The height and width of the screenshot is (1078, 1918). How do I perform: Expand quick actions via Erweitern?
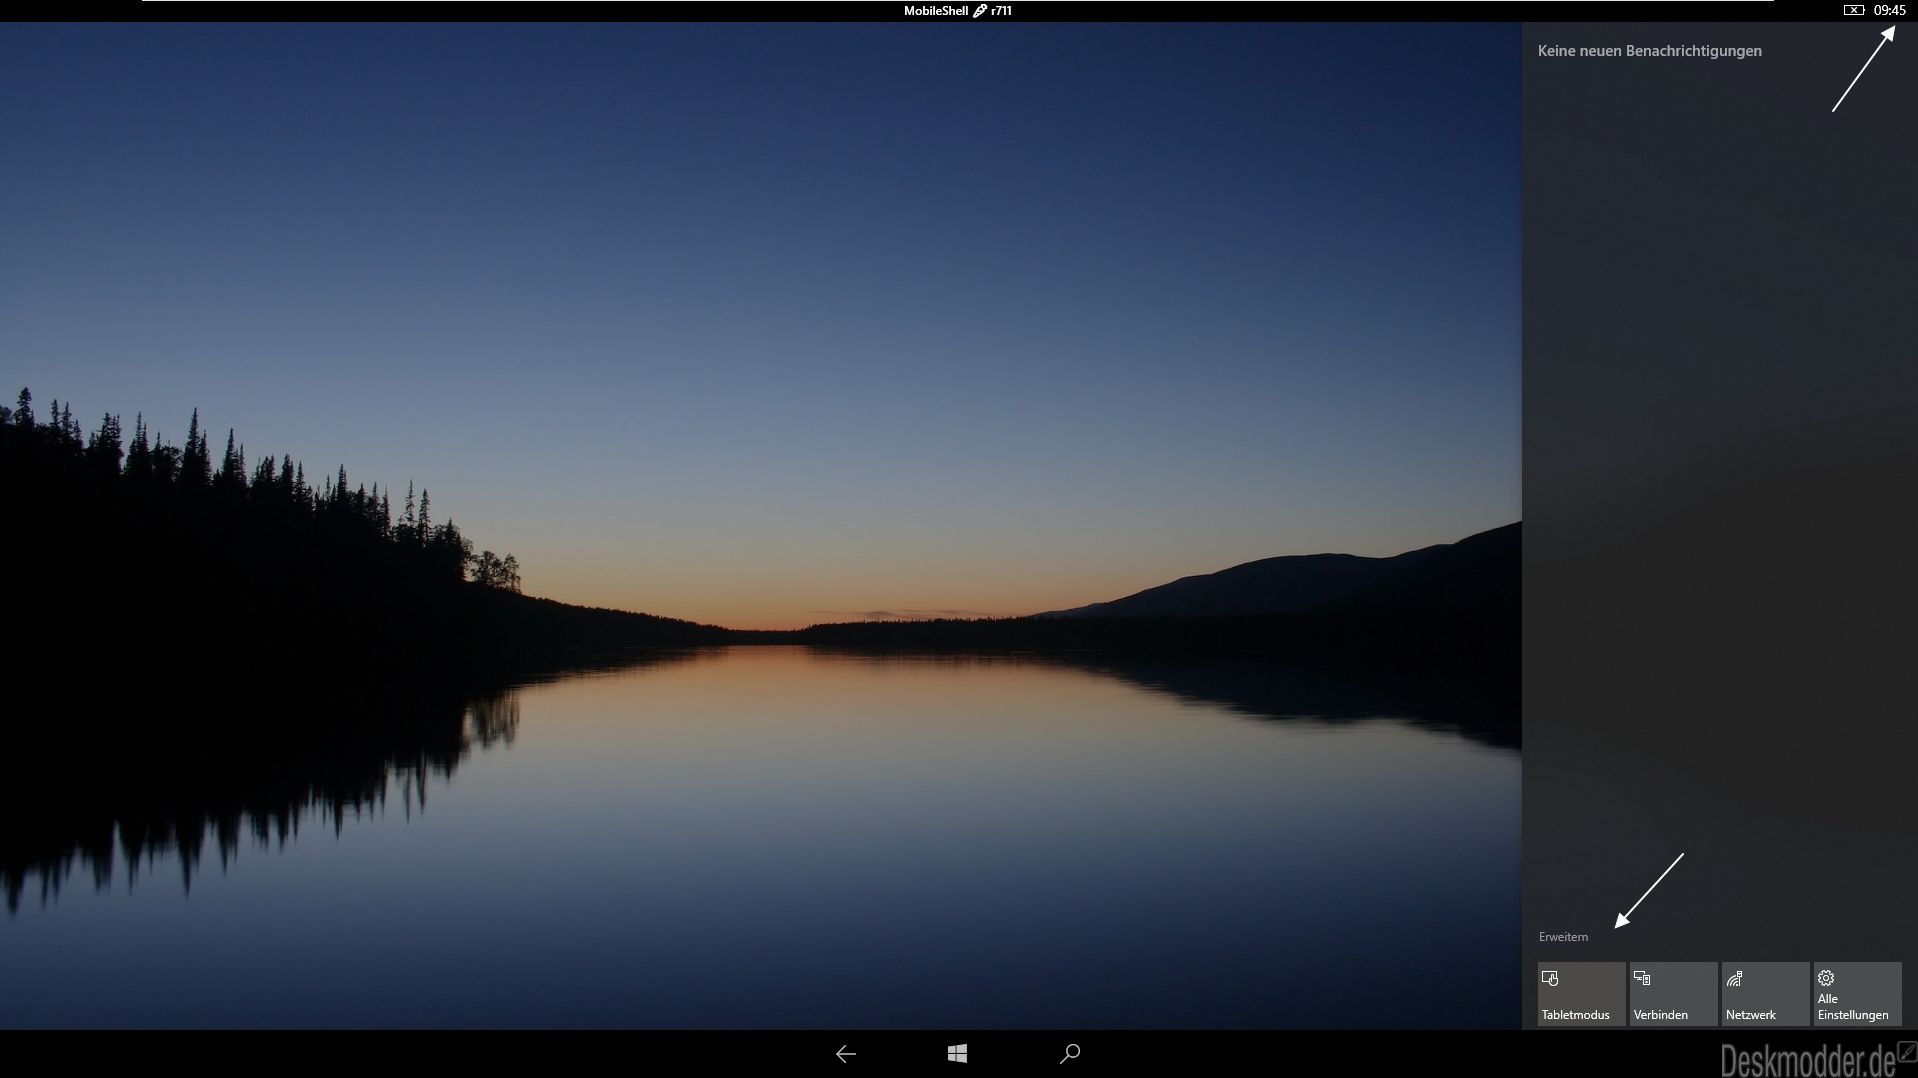point(1563,937)
